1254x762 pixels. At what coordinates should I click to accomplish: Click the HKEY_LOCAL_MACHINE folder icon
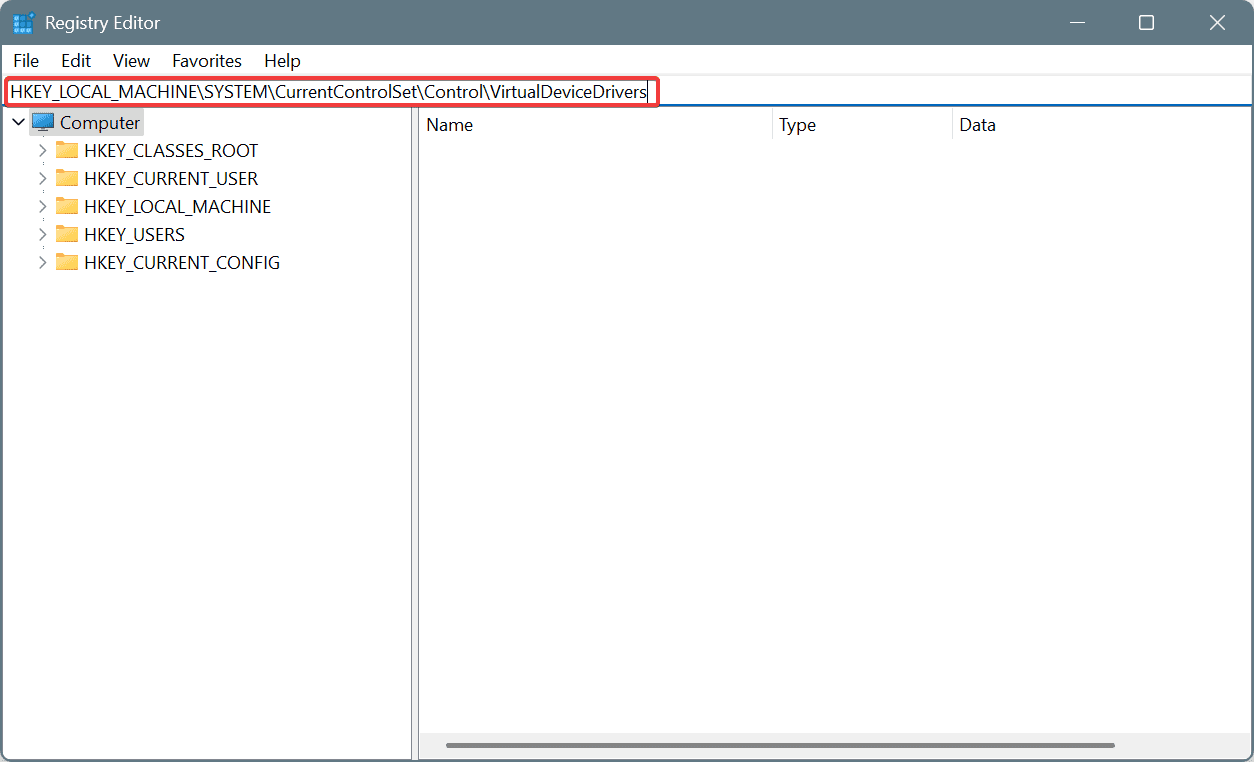click(x=67, y=207)
